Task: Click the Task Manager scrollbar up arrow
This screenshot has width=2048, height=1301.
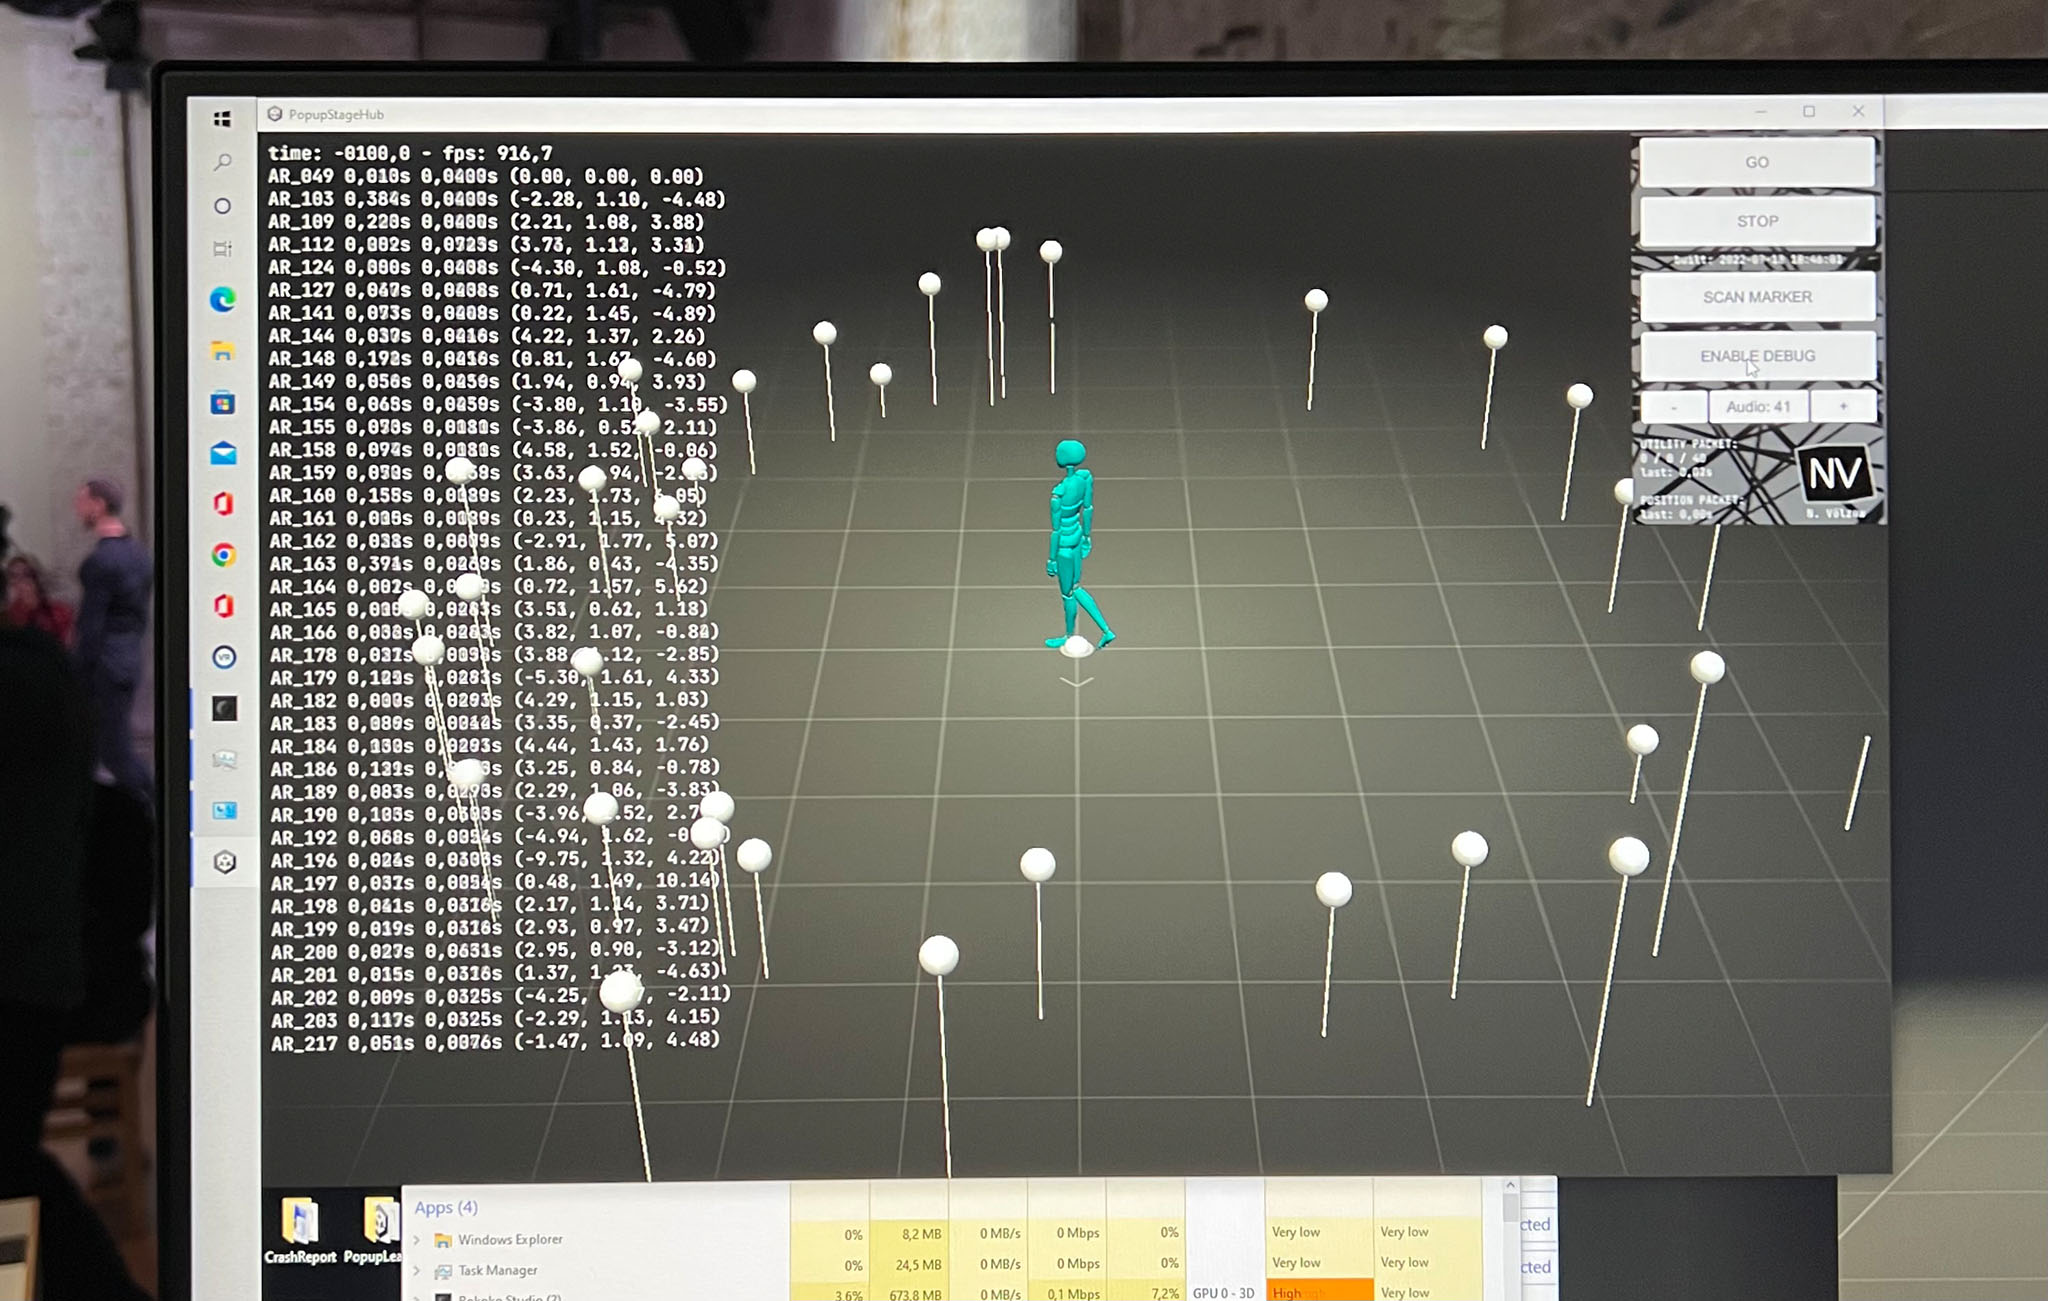Action: pyautogui.click(x=1510, y=1185)
